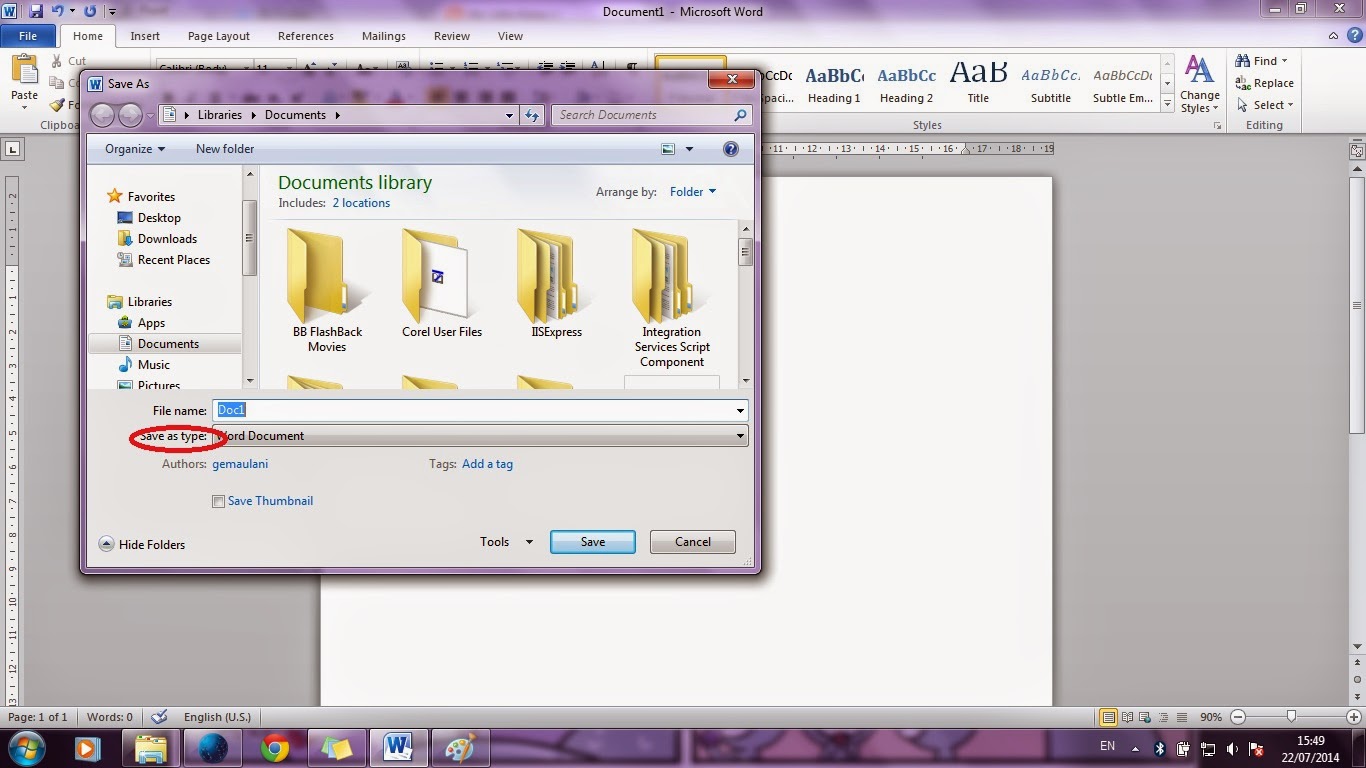Click the Add a tag link
Viewport: 1366px width, 768px height.
click(487, 464)
